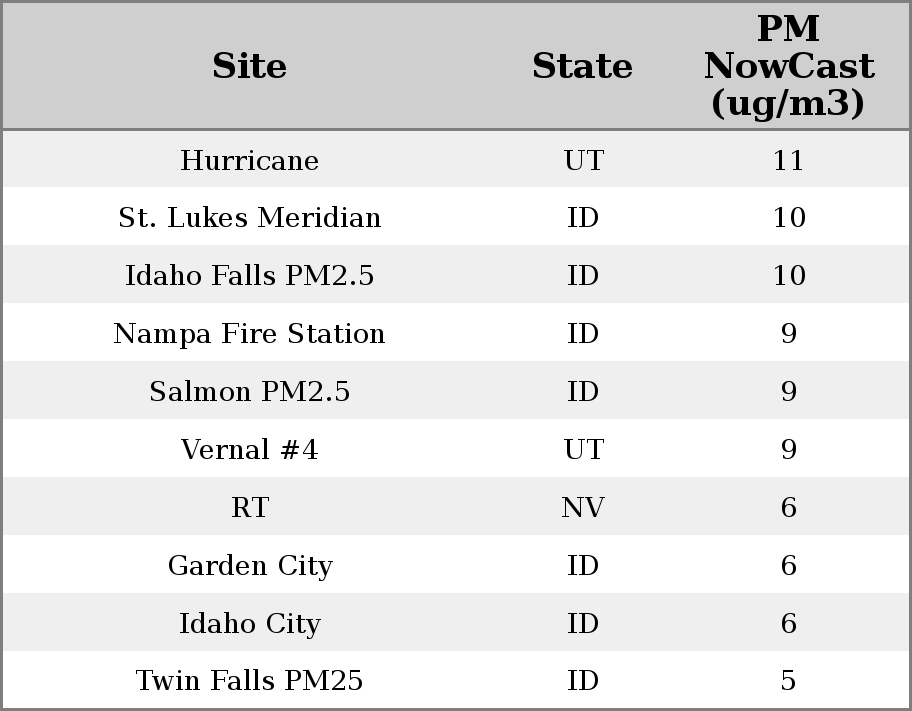Select the Nampa Fire Station row name
The height and width of the screenshot is (711, 912).
click(x=250, y=334)
